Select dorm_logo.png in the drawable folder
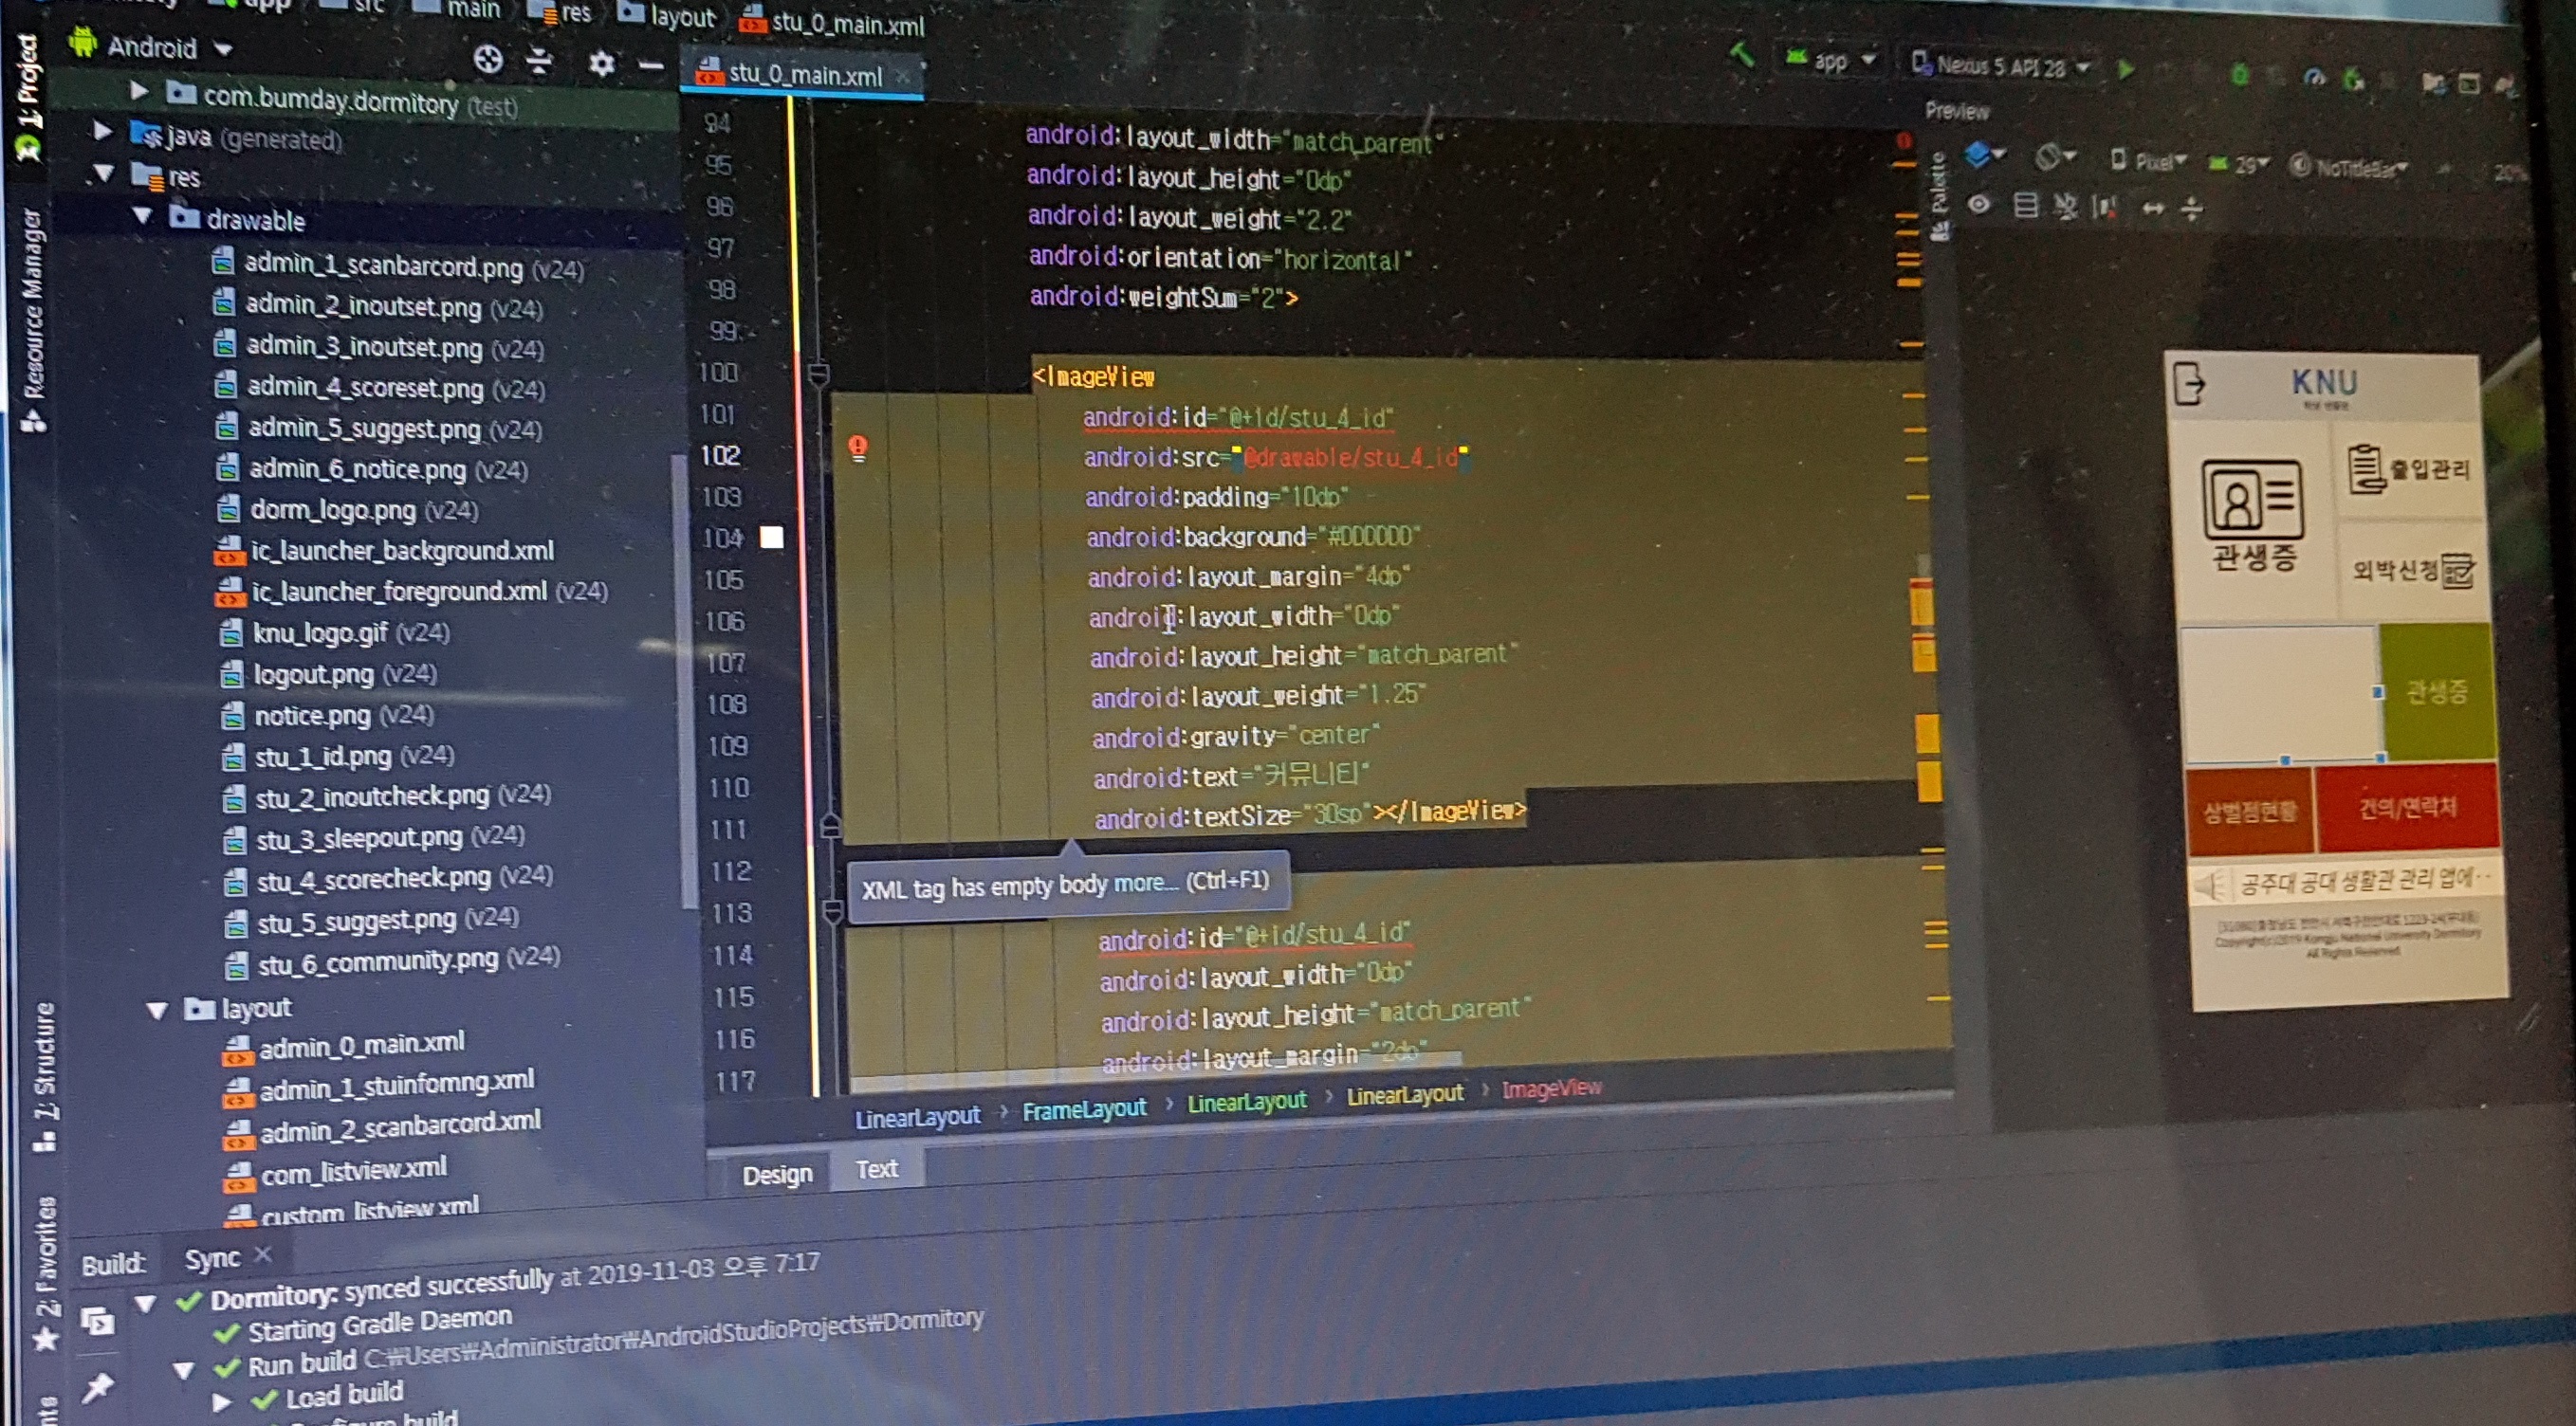The width and height of the screenshot is (2576, 1426). (x=332, y=509)
